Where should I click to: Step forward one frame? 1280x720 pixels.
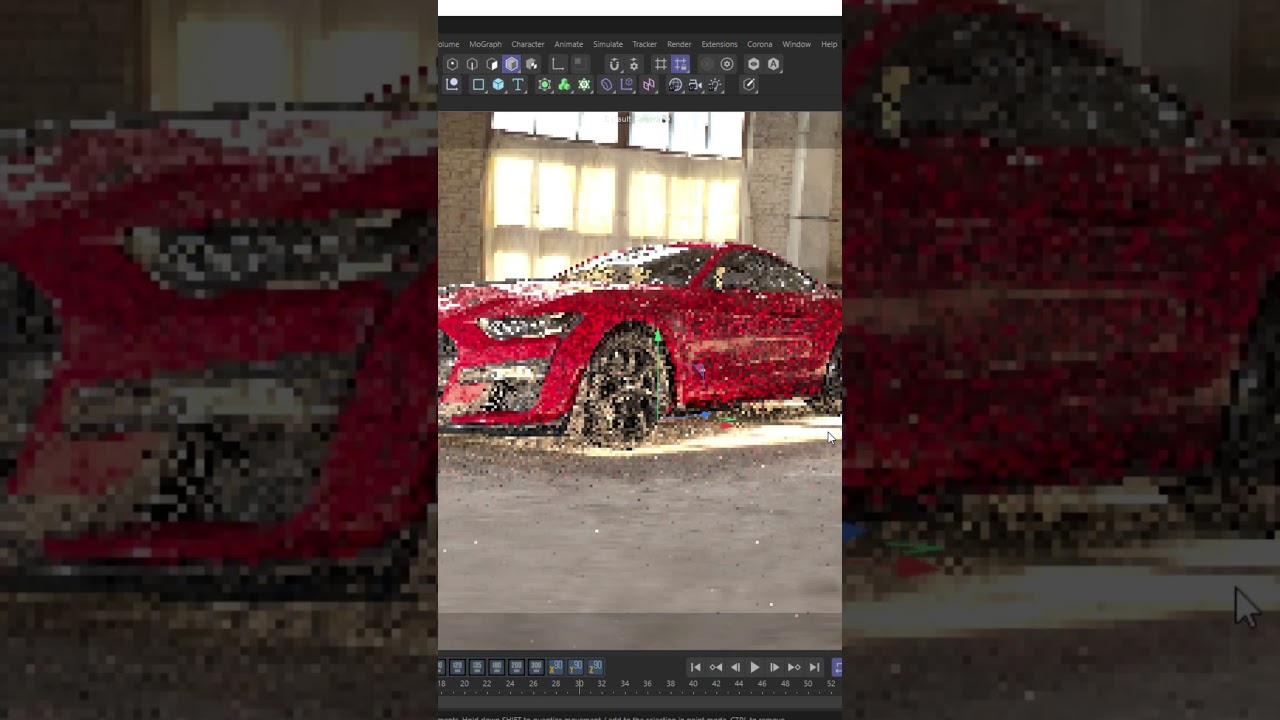774,667
